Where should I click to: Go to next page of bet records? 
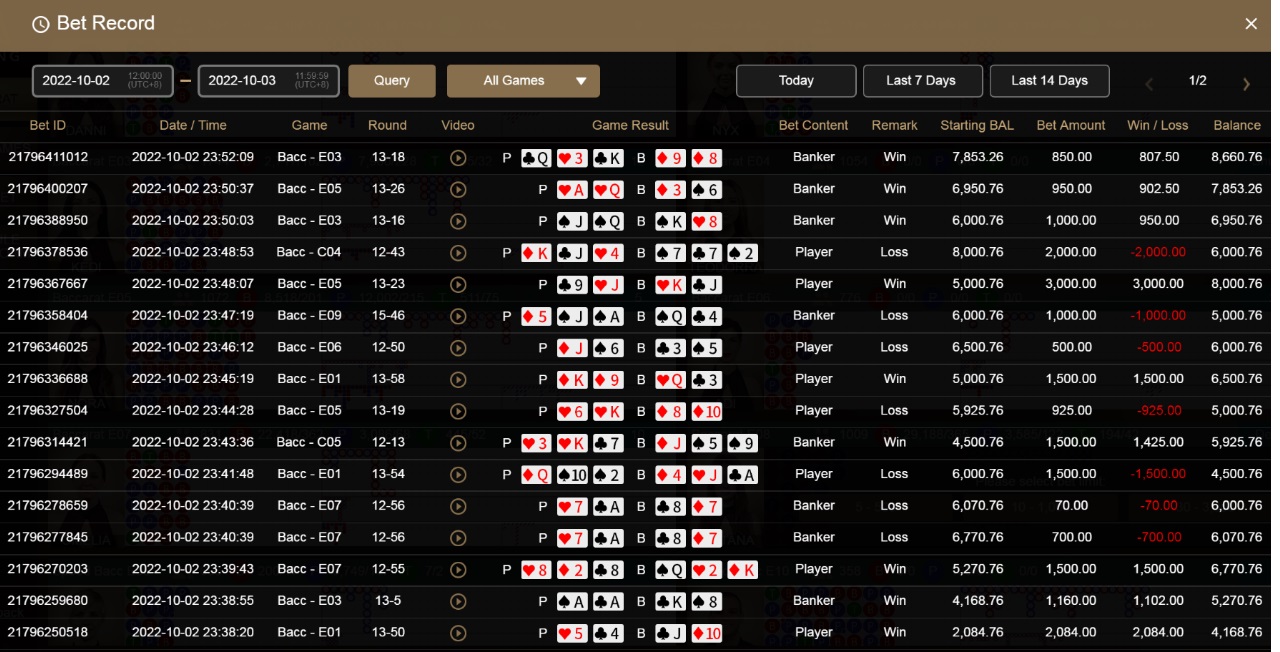(1246, 84)
